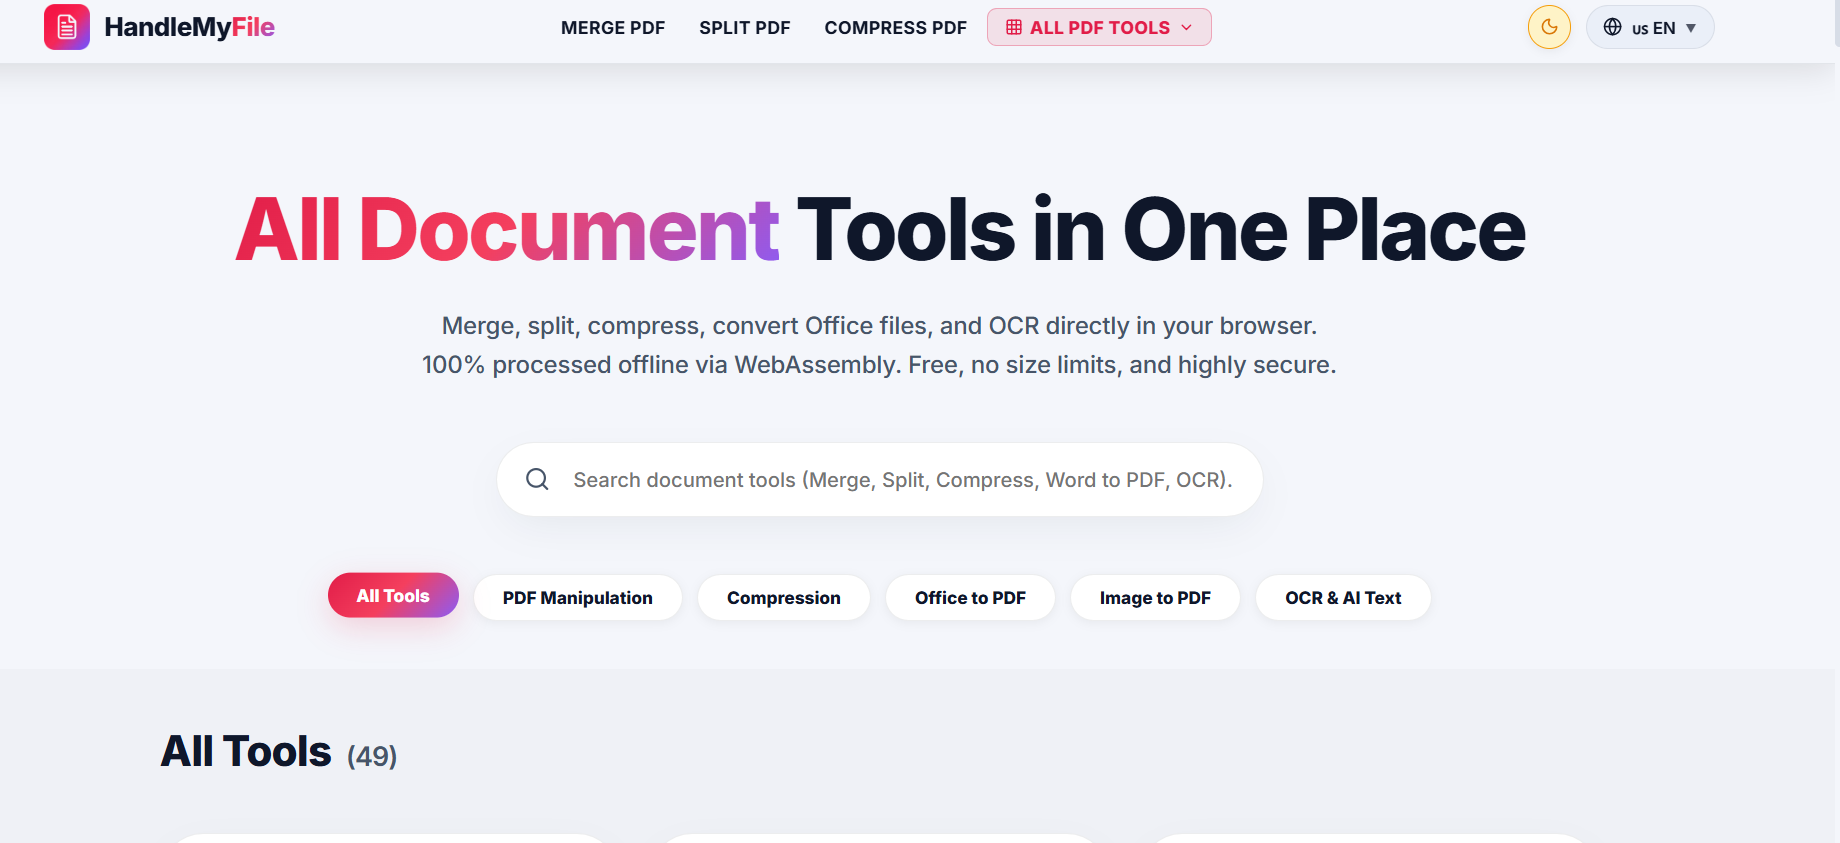Select the All Tools filter pill
Screen dimensions: 1840x843
pos(393,595)
